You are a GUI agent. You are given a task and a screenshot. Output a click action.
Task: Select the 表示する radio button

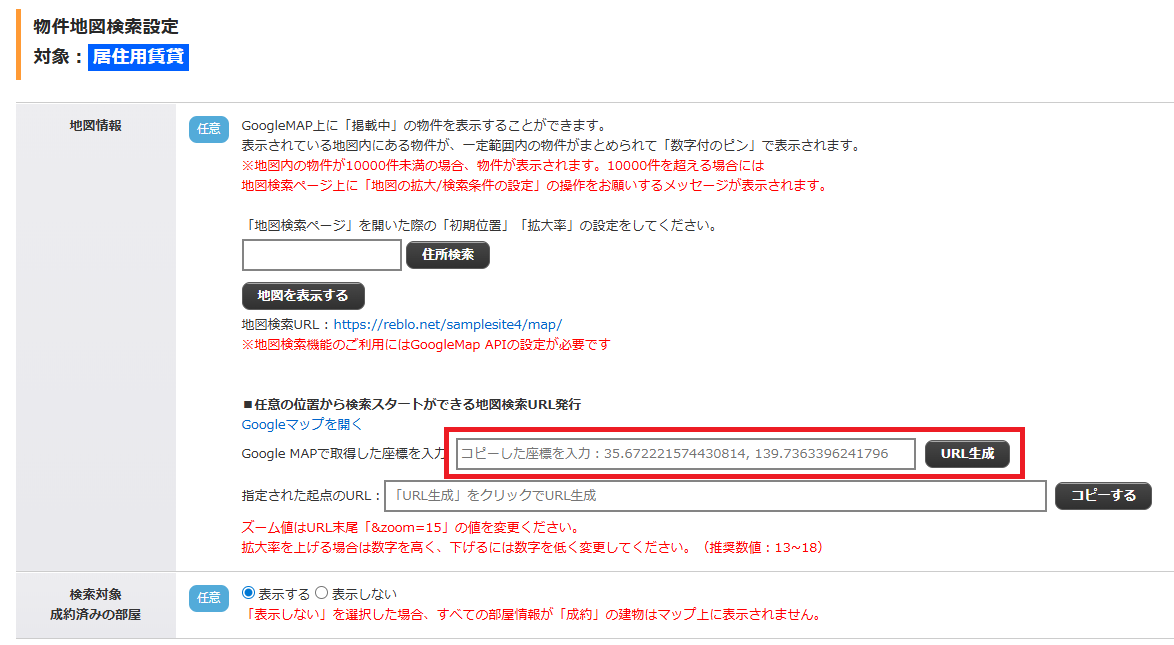coord(249,593)
